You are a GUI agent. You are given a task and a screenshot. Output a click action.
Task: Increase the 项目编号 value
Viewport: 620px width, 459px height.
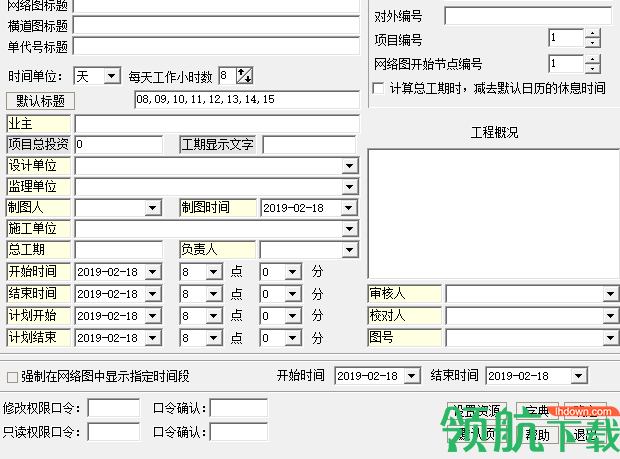592,34
